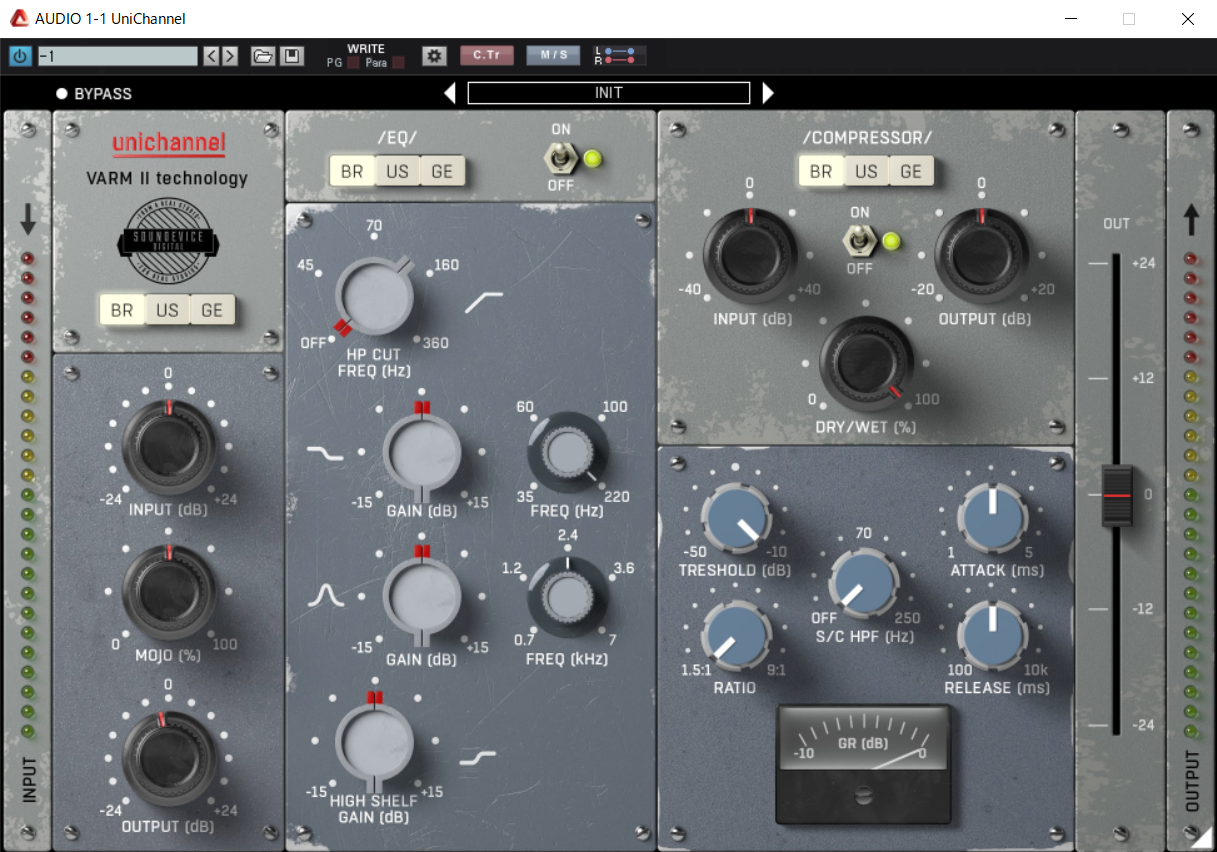This screenshot has width=1217, height=852.
Task: Flip the EQ ON/OFF toggle switch
Action: [560, 158]
